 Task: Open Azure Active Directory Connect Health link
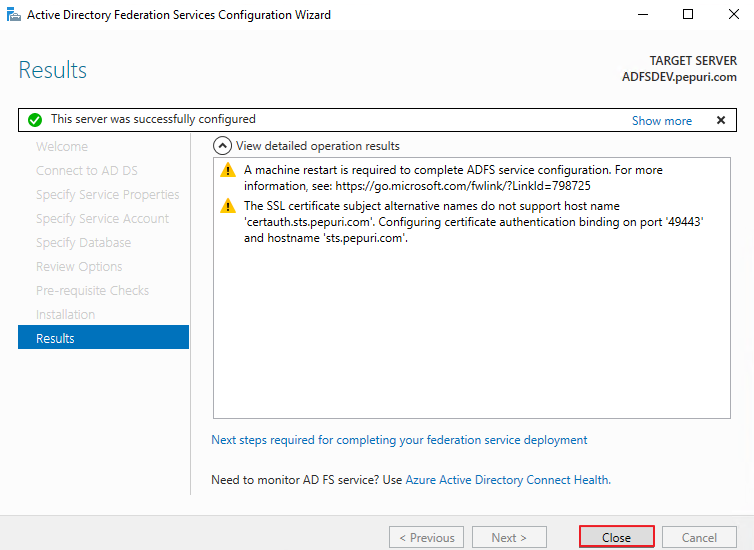pos(508,480)
